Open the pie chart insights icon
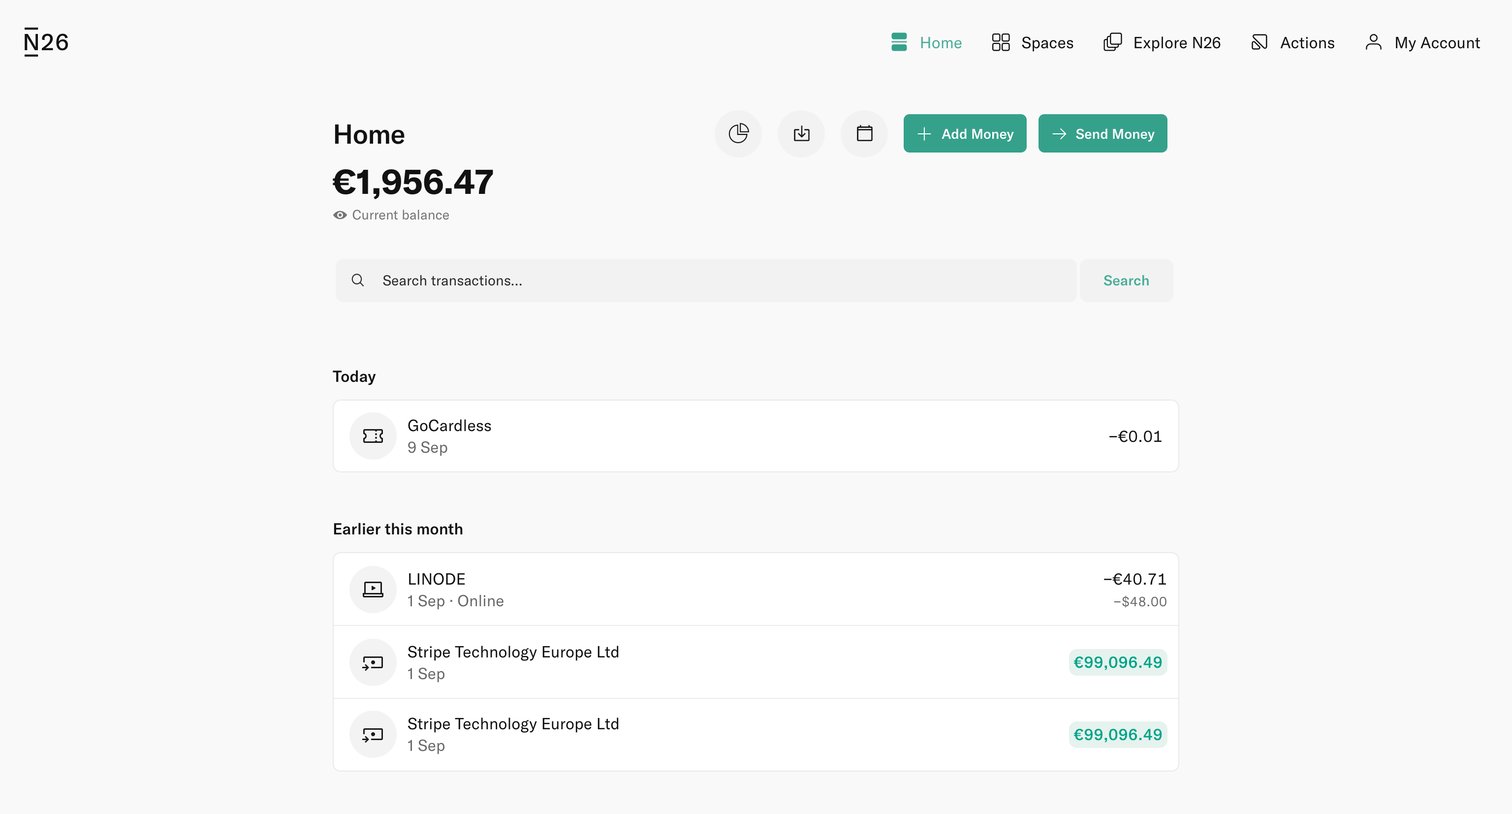 (x=738, y=134)
